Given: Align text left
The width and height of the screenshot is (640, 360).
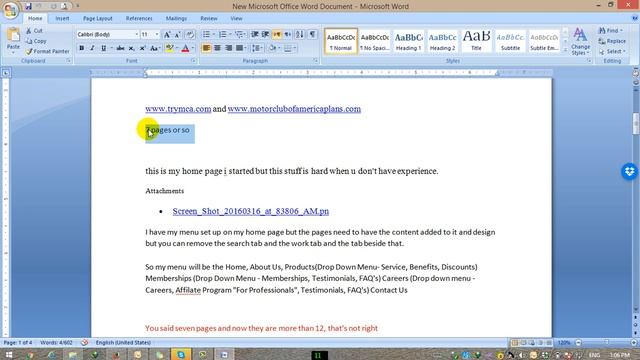Looking at the screenshot, I should tap(207, 48).
